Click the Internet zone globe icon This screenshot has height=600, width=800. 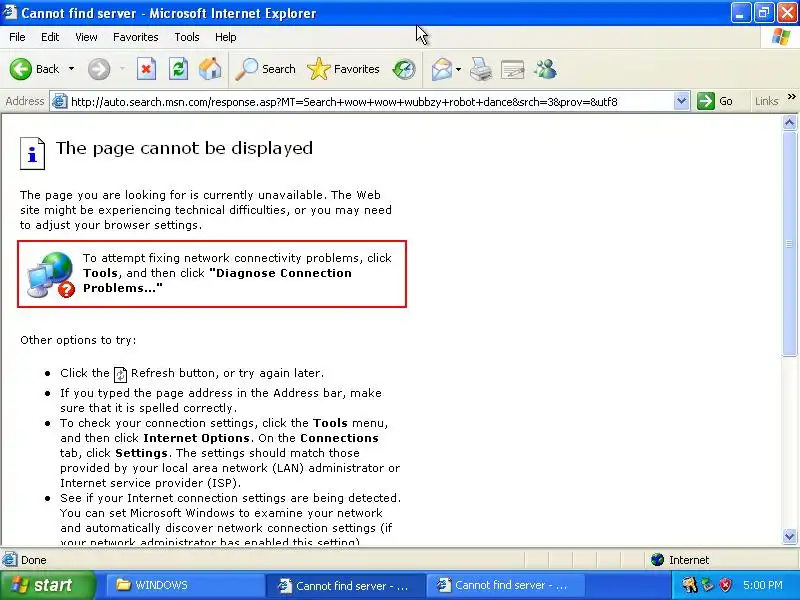[x=657, y=560]
